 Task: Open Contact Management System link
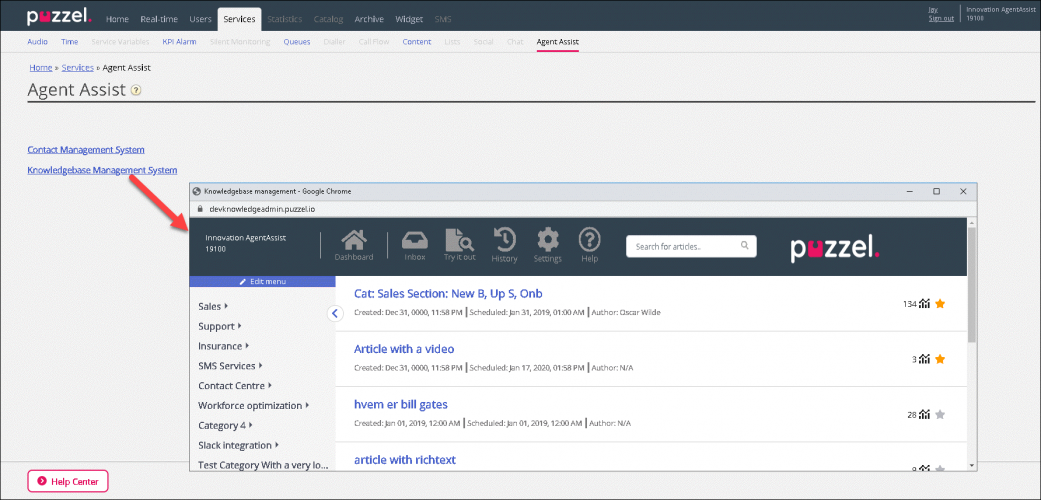click(x=86, y=150)
